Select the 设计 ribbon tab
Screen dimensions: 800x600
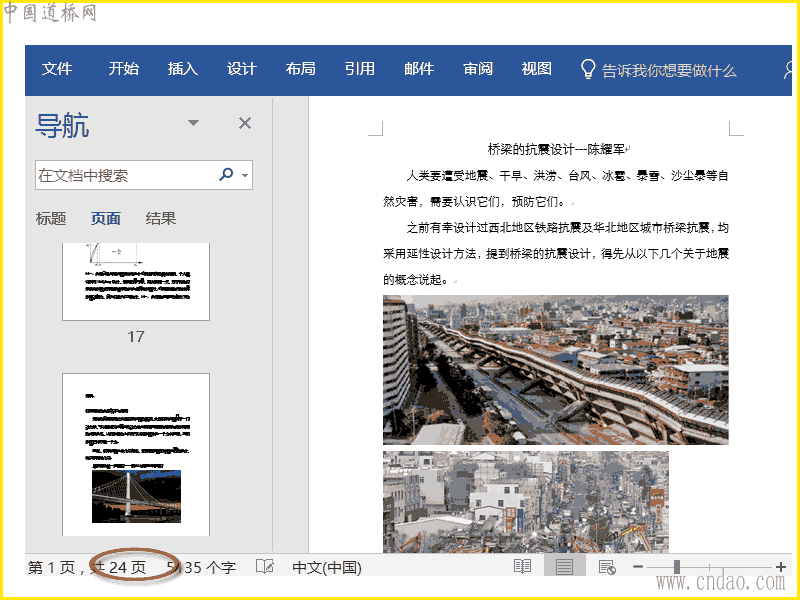click(241, 69)
